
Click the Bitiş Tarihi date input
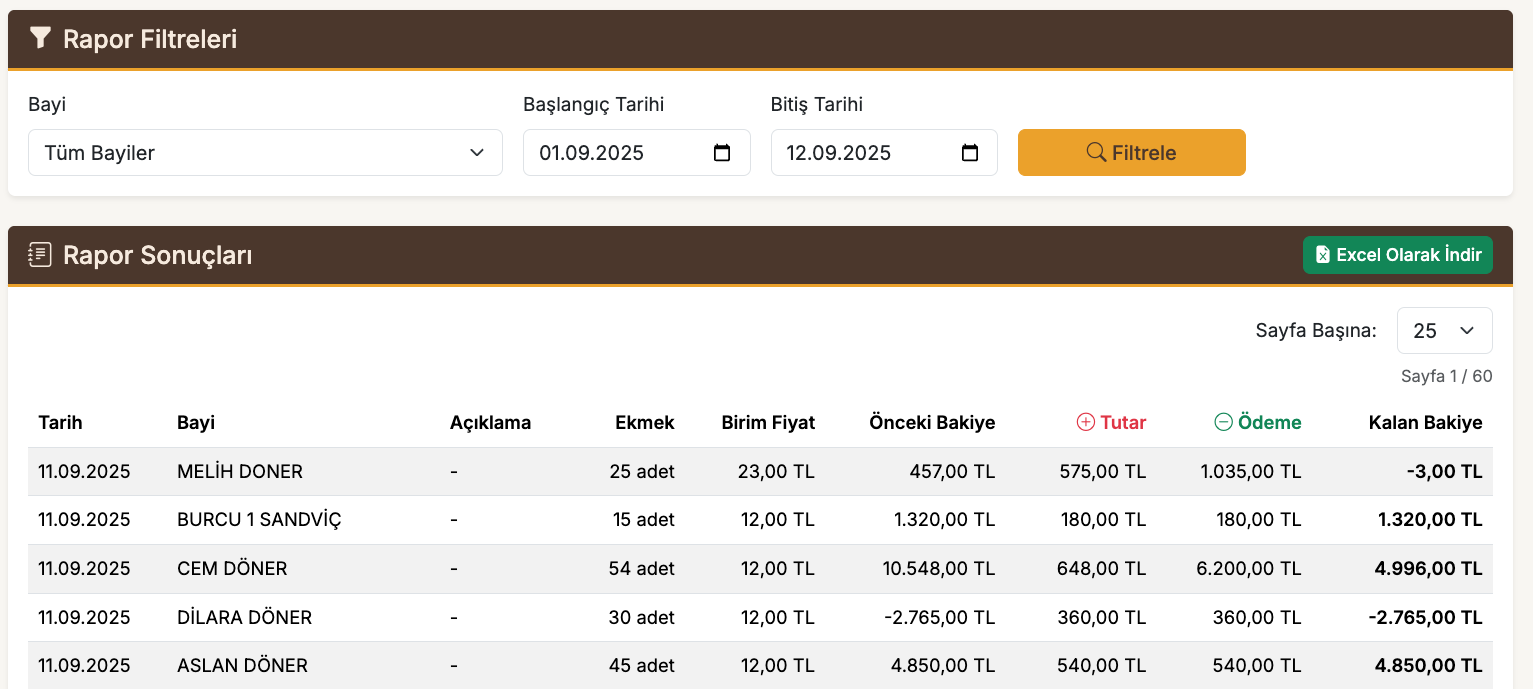tap(866, 153)
